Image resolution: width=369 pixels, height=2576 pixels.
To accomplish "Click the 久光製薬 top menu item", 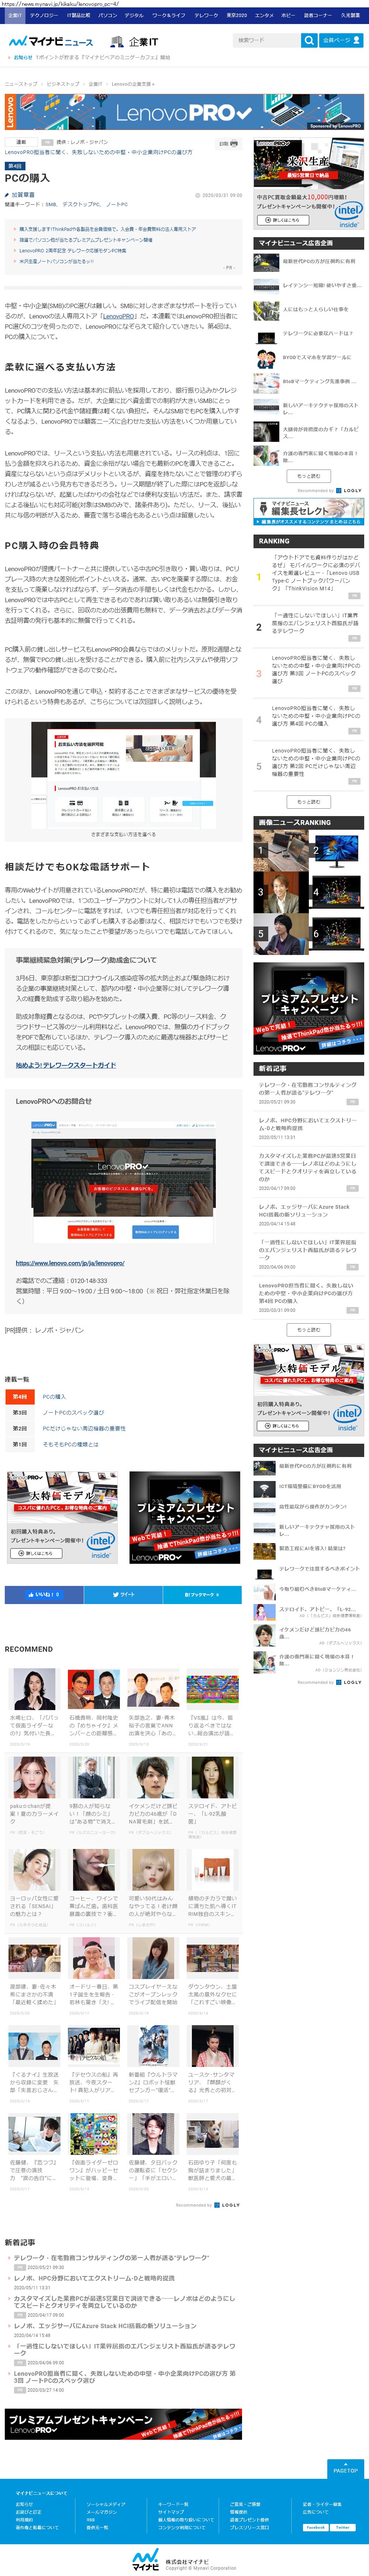I will click(x=350, y=16).
